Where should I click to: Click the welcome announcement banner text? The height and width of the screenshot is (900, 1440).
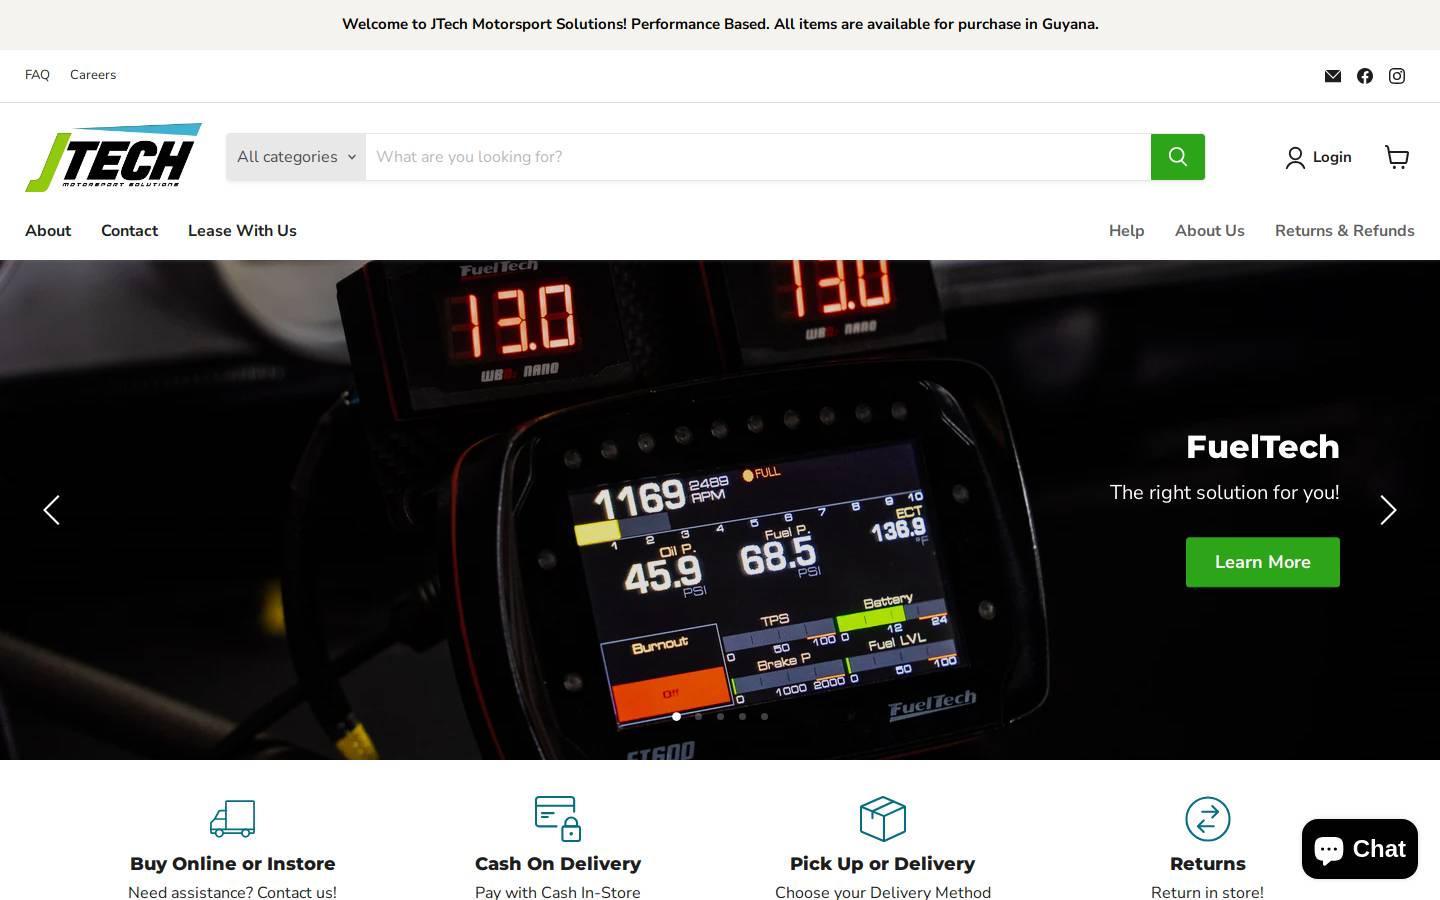point(720,24)
